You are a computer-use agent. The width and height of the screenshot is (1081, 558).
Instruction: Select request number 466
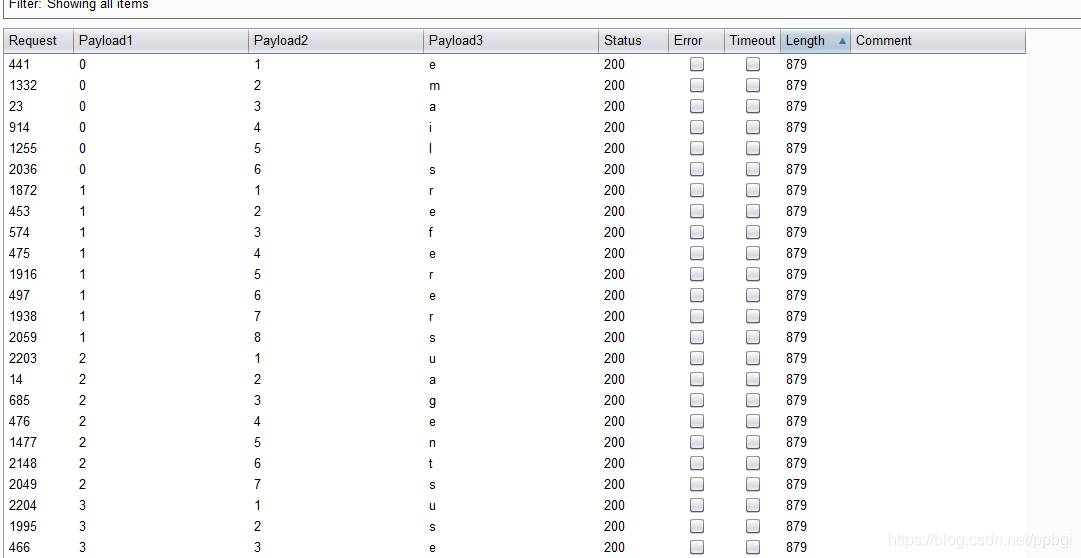tap(19, 547)
